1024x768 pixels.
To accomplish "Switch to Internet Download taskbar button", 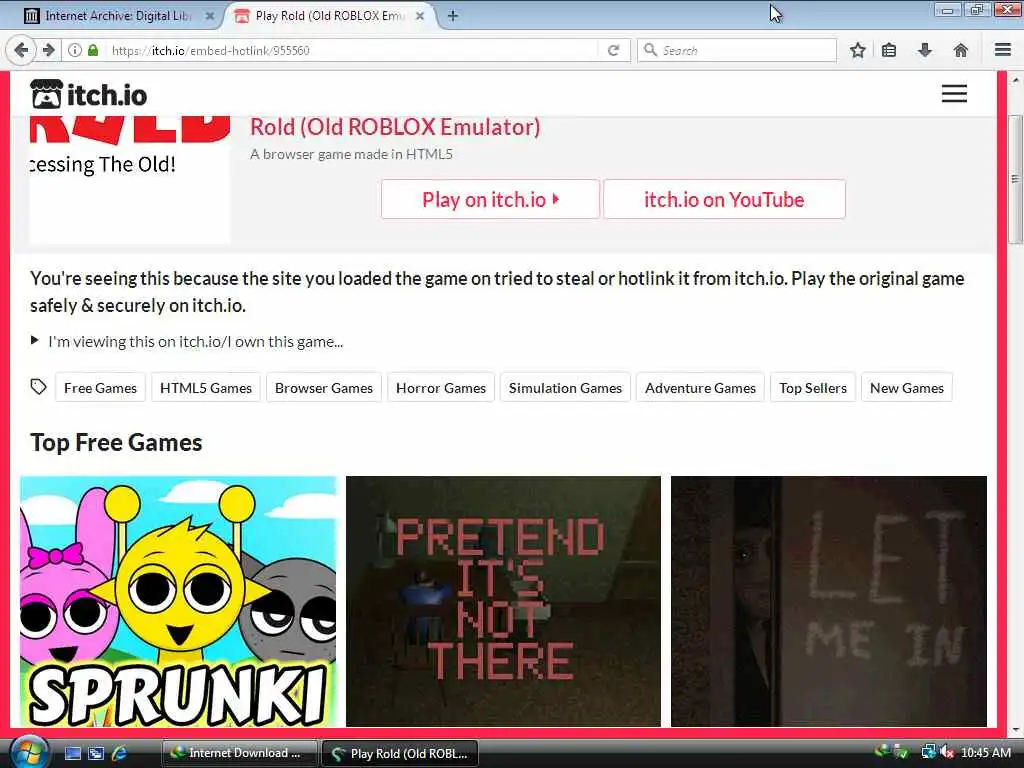I will pos(240,753).
